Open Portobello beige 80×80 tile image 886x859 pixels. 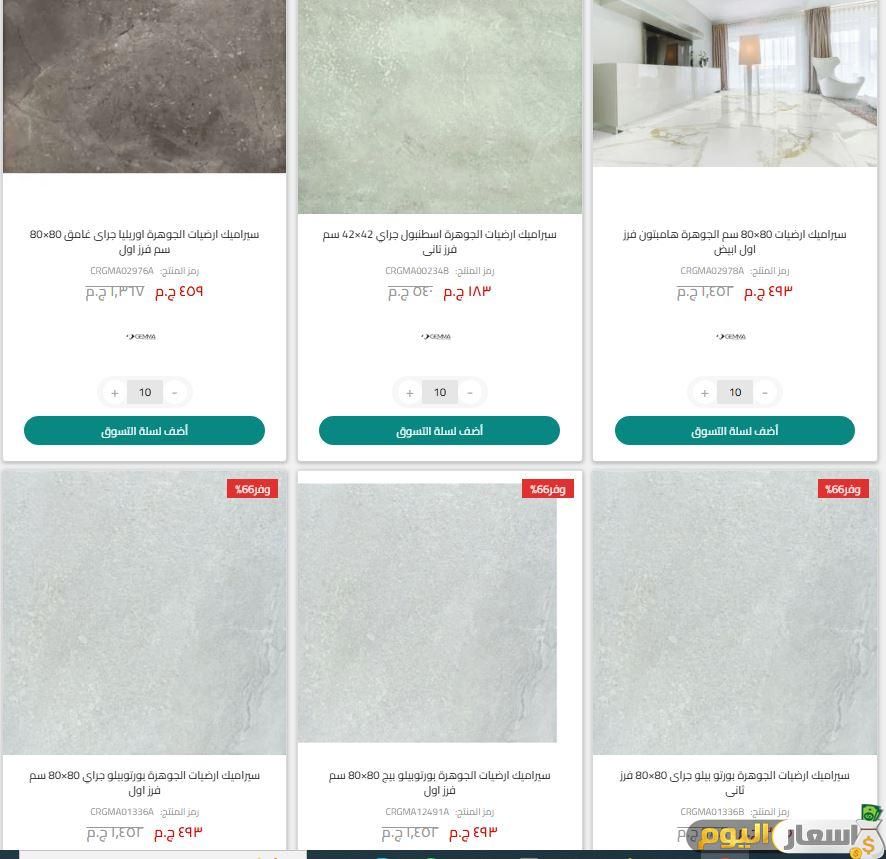pos(427,613)
